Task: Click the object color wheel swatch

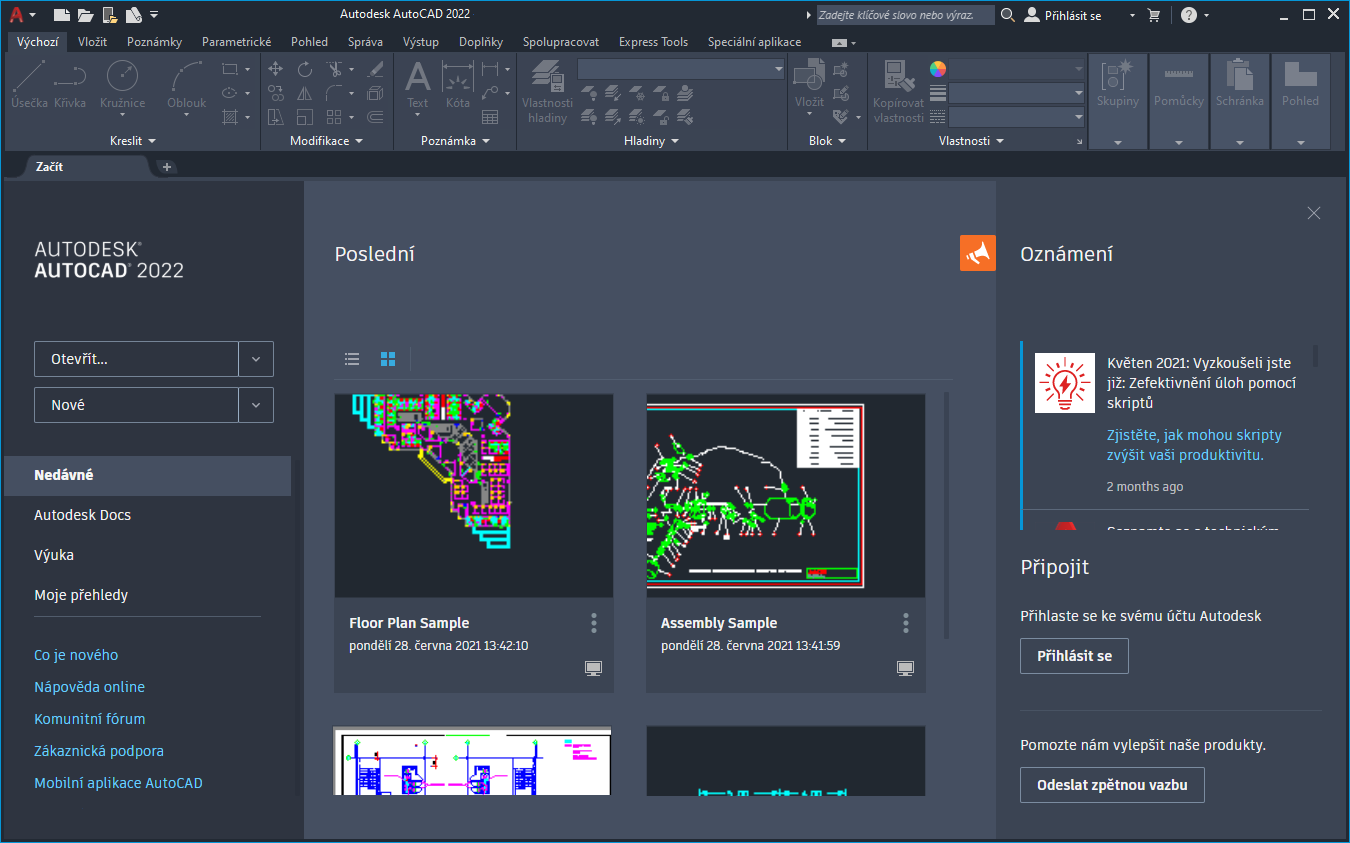Action: 938,69
